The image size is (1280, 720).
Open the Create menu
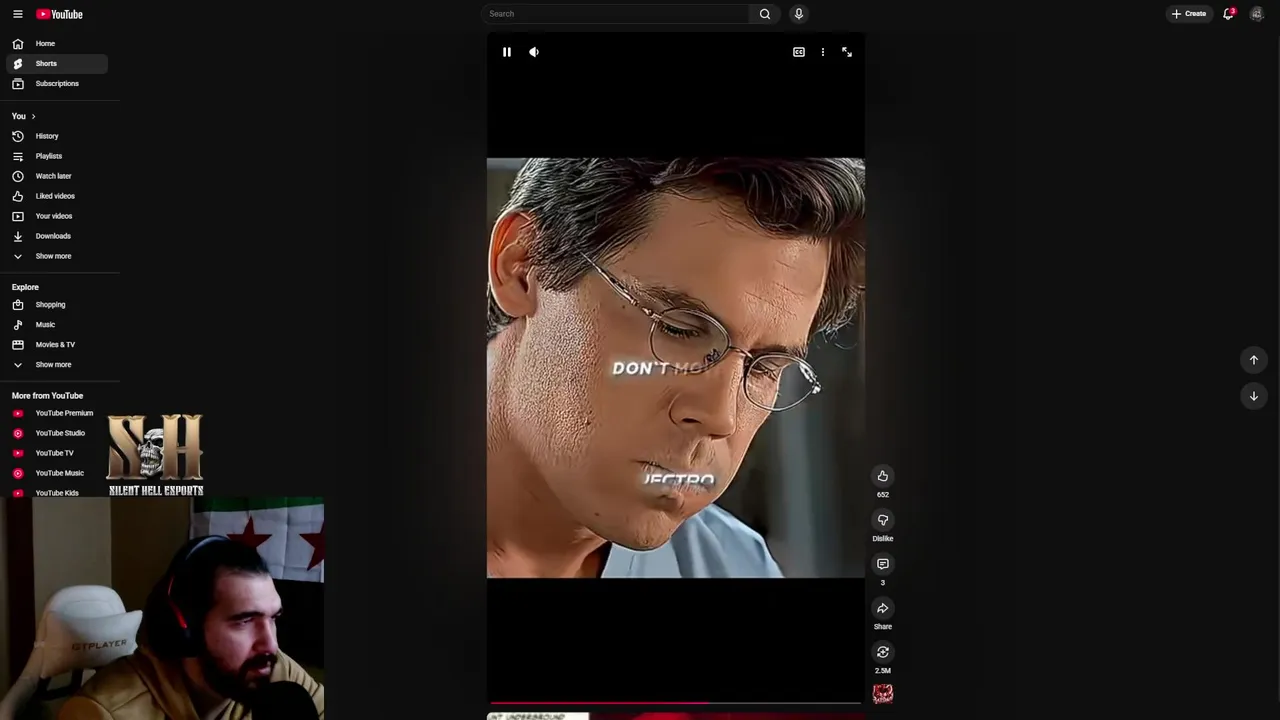1189,14
